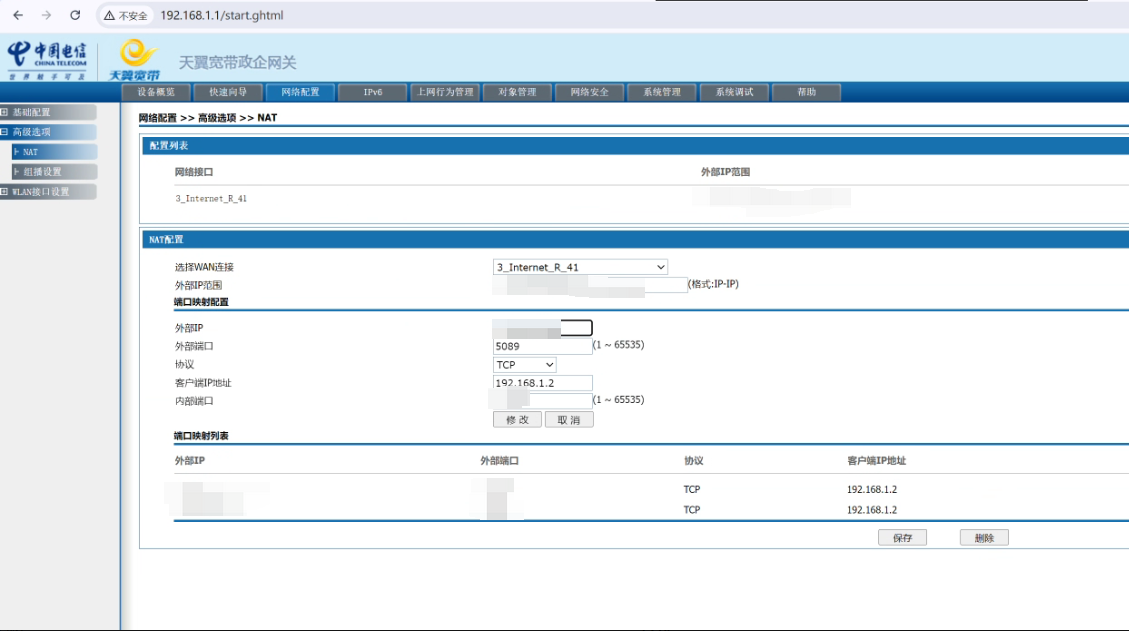Viewport: 1129px width, 631px height.
Task: Reload the router page
Action: coord(75,15)
